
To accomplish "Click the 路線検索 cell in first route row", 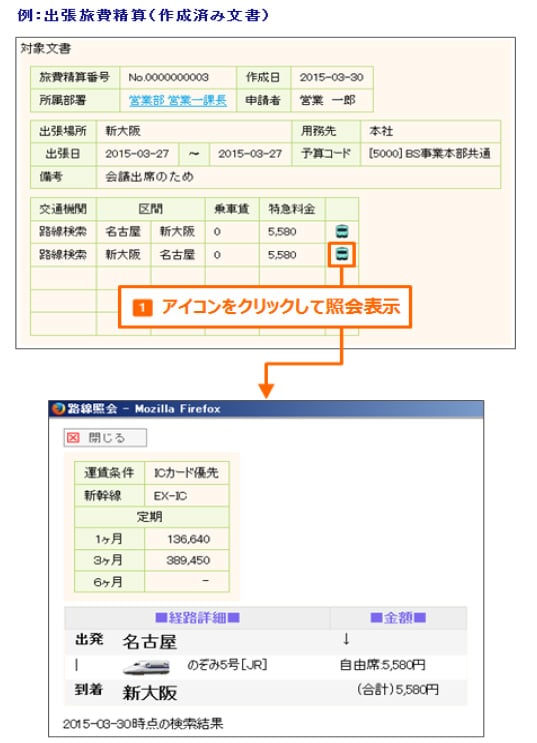I will tap(63, 232).
